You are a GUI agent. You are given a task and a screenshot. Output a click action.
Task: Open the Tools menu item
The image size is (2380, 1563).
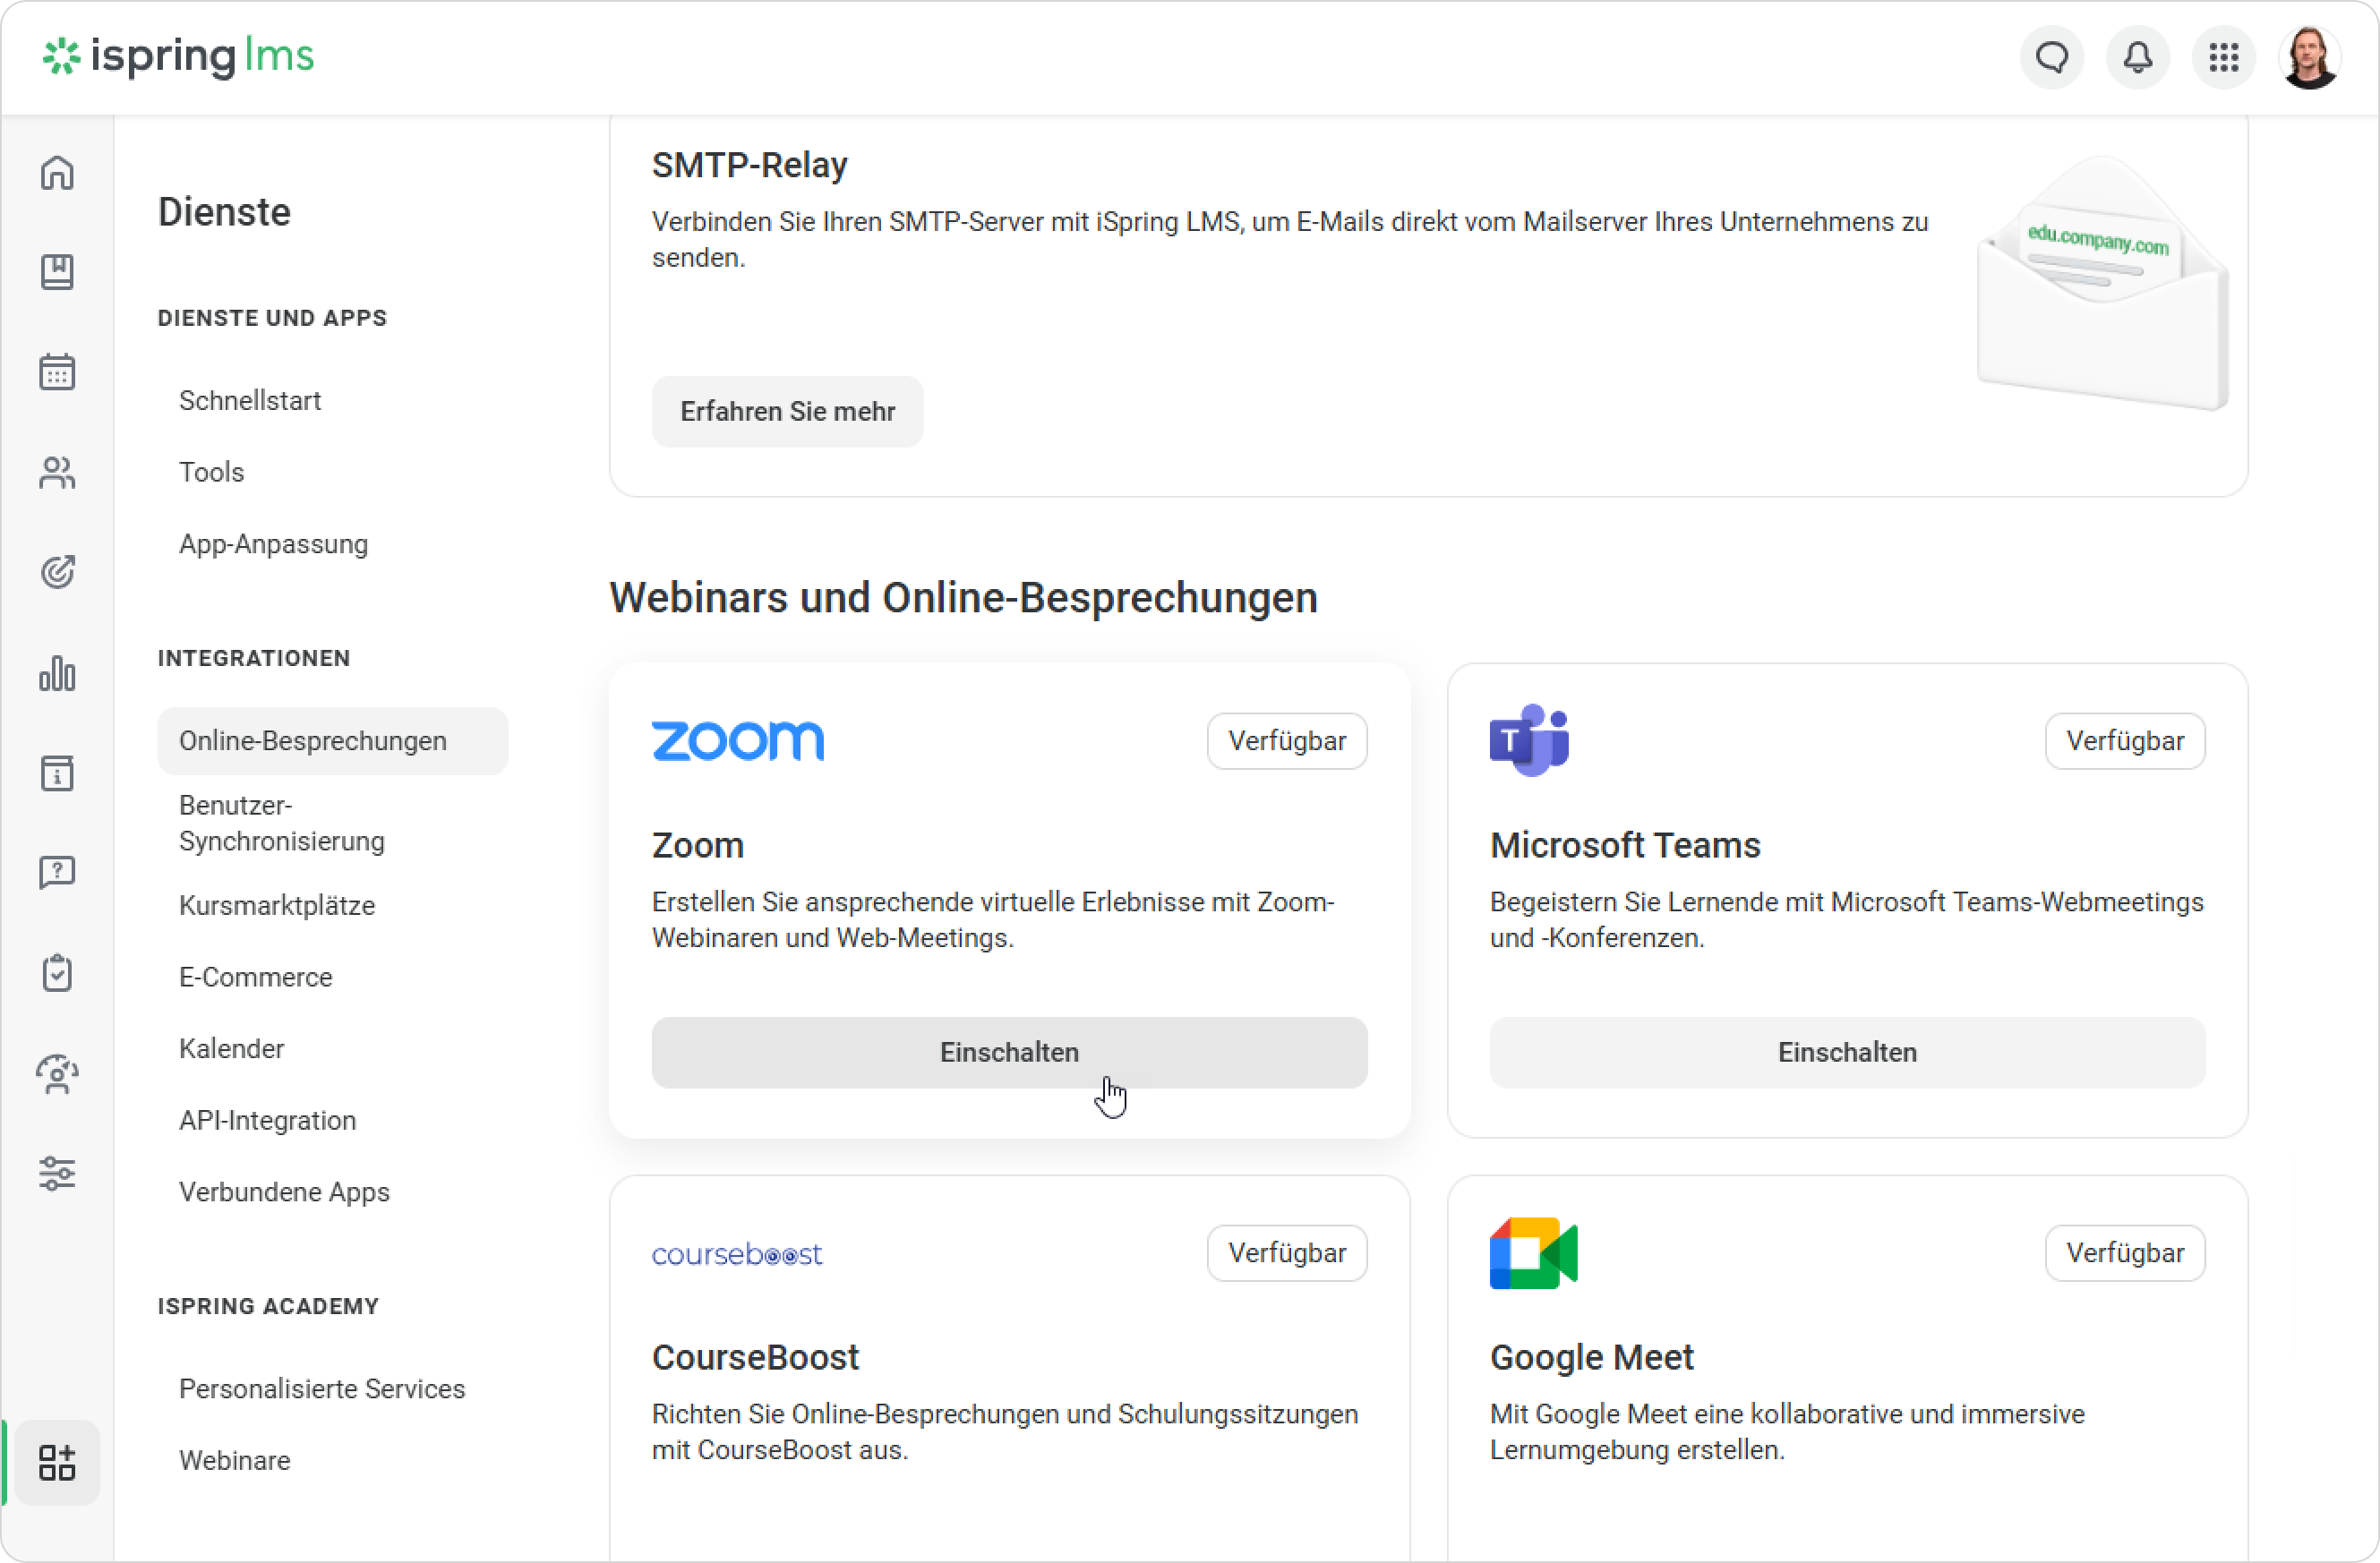[x=211, y=472]
